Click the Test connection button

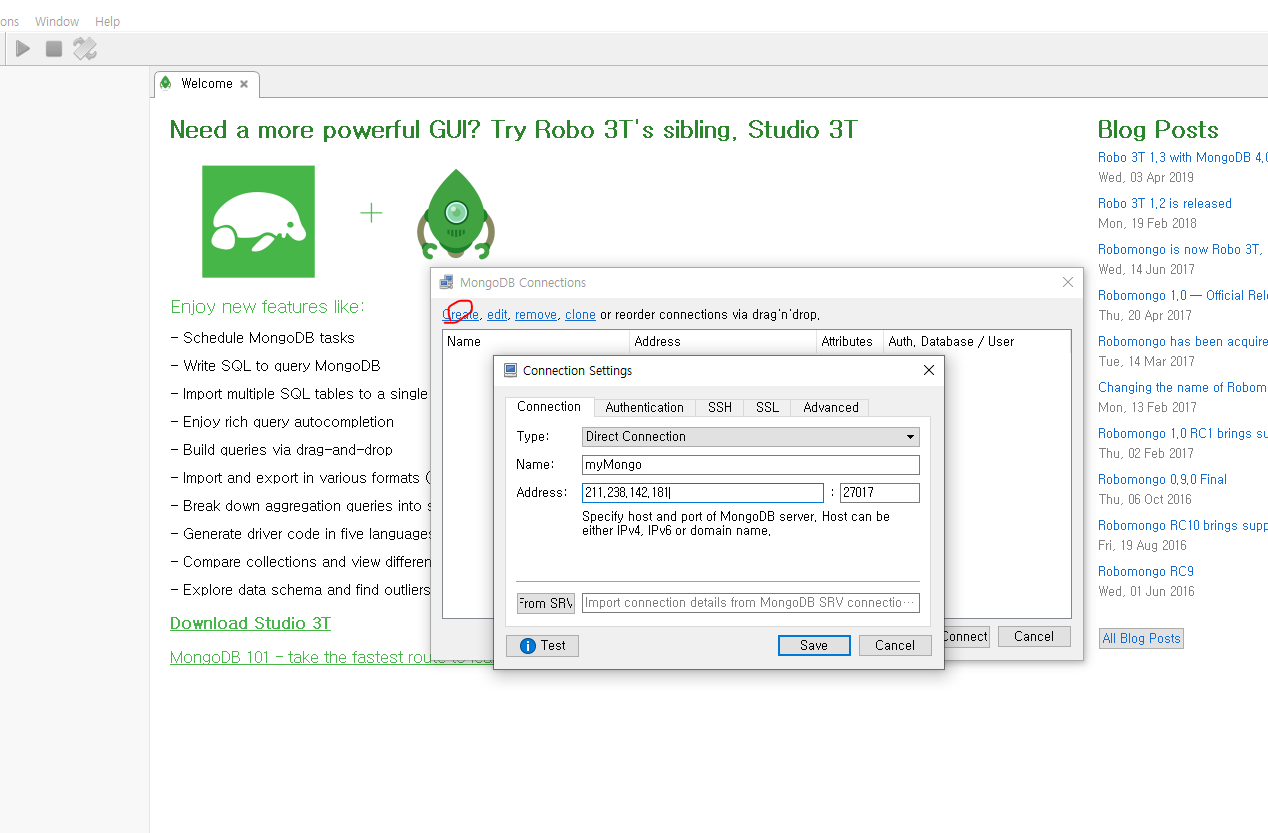click(x=542, y=645)
